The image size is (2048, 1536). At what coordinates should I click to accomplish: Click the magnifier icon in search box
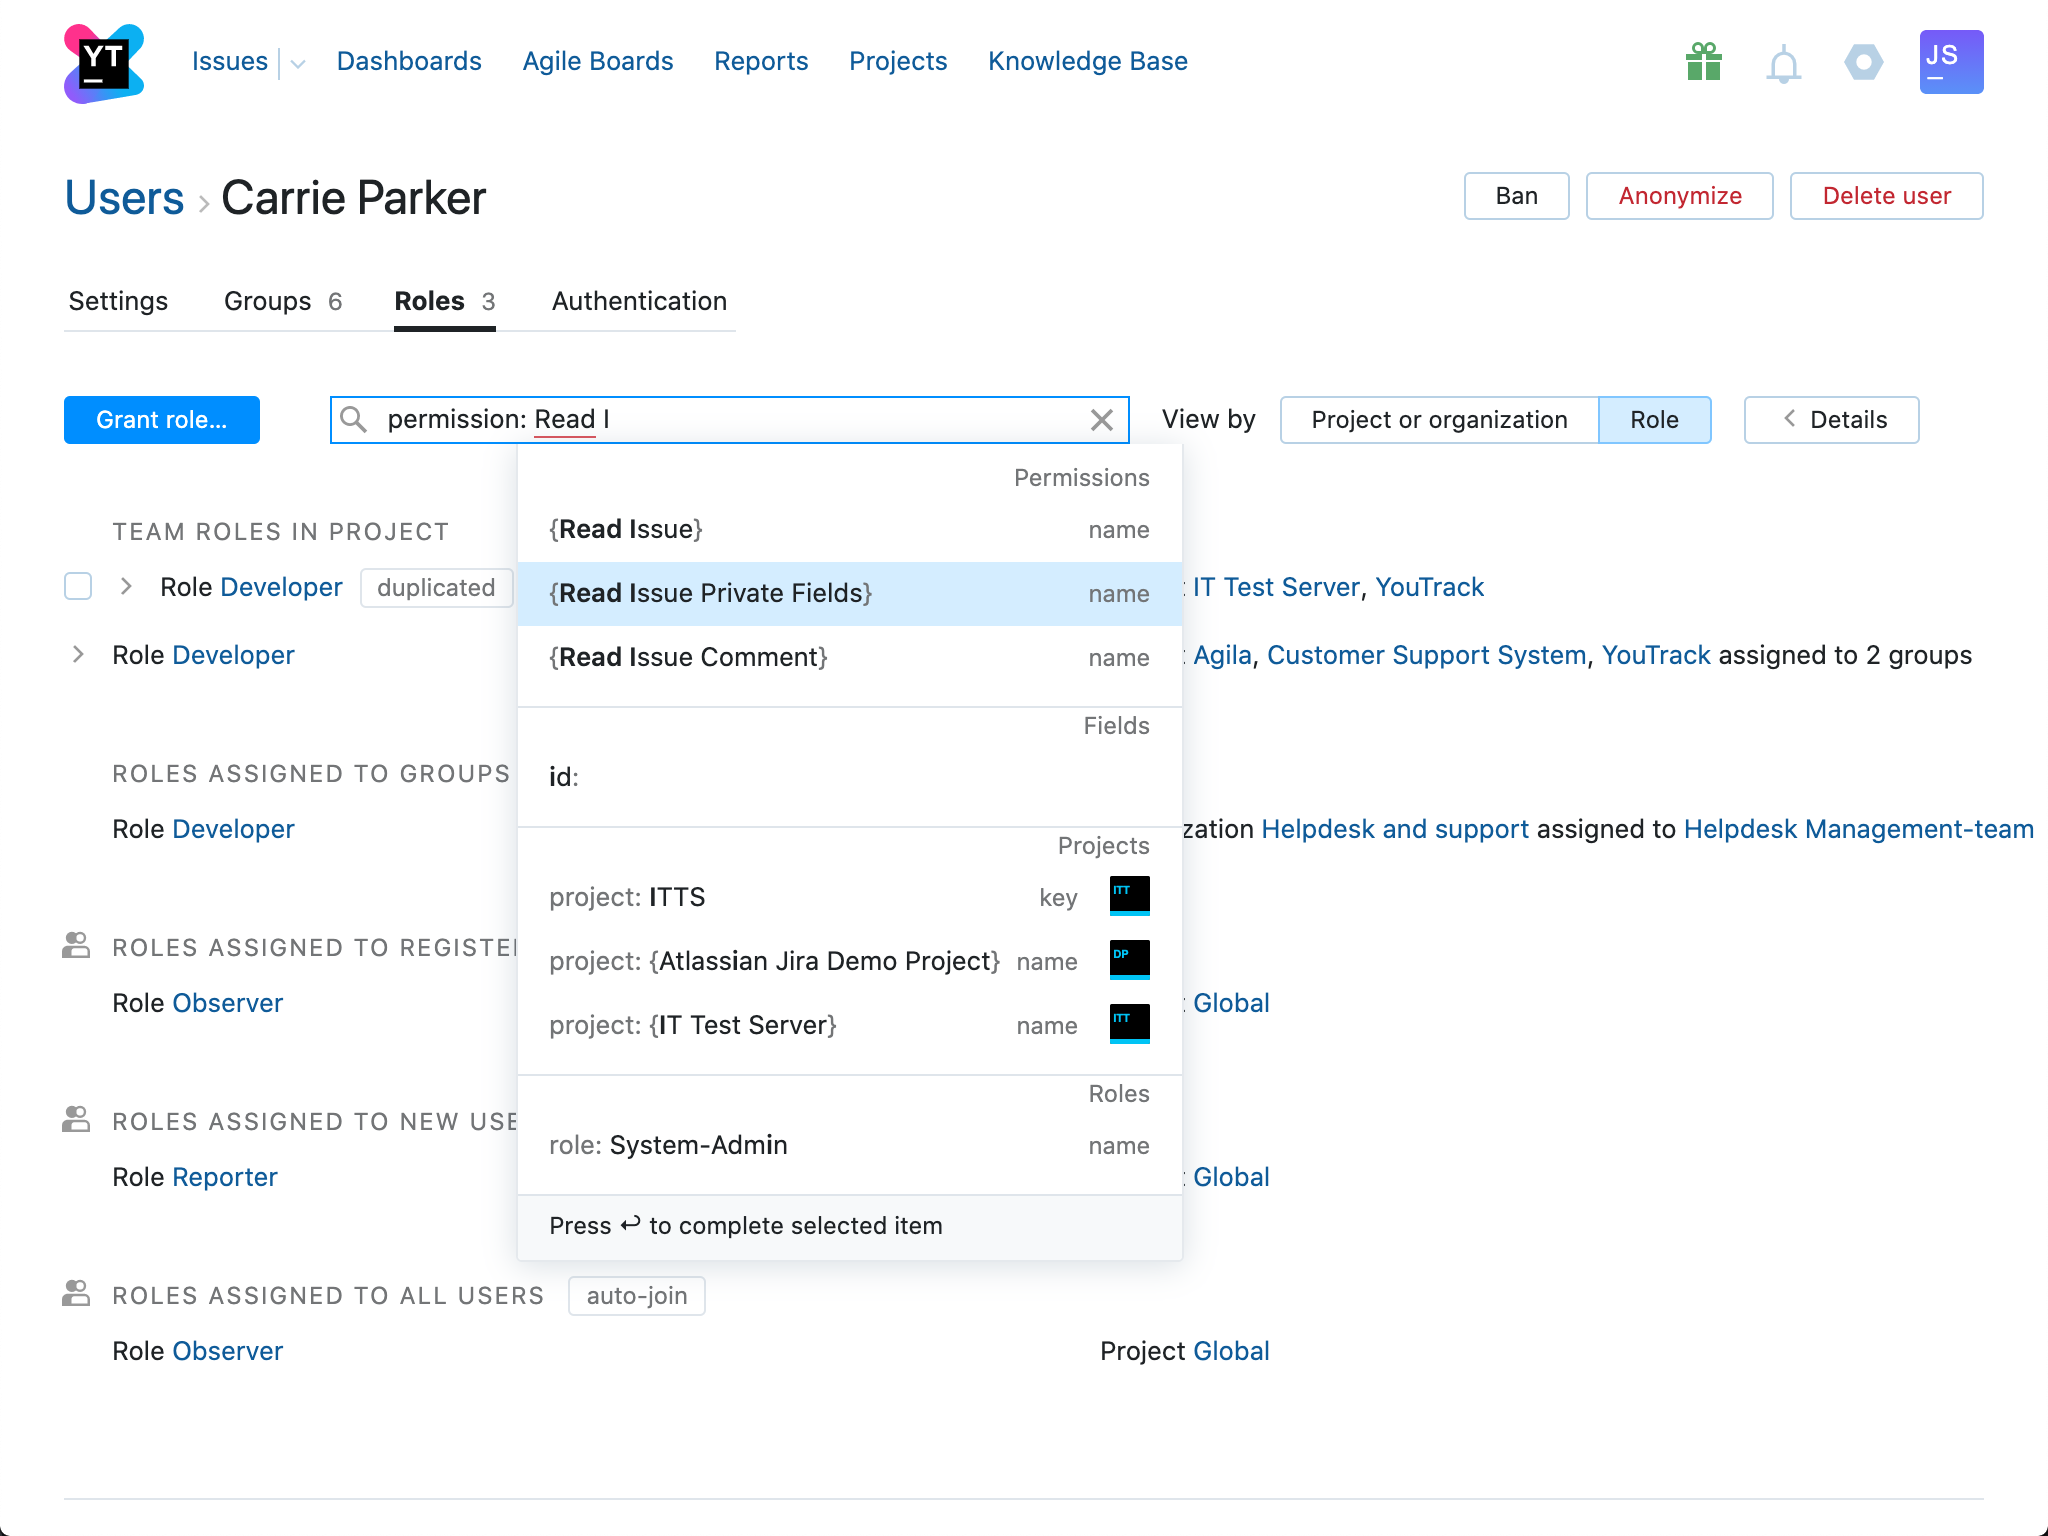[353, 420]
